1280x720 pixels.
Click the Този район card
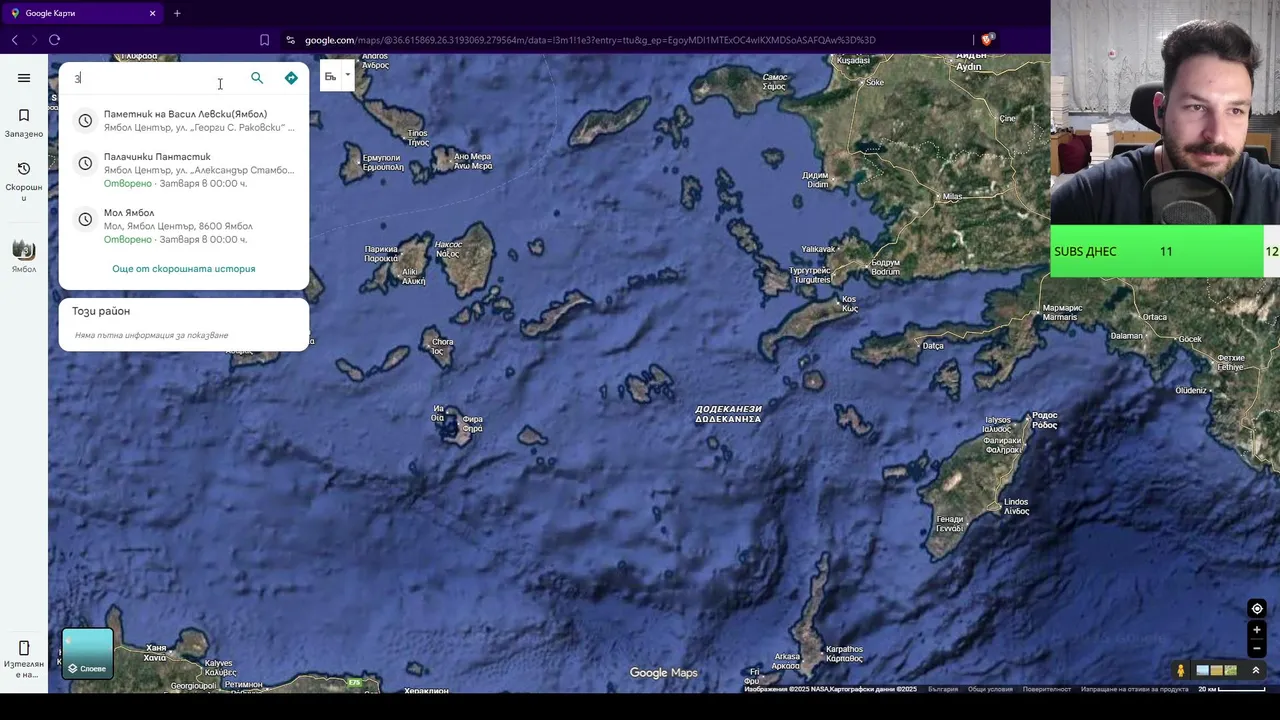(x=184, y=324)
